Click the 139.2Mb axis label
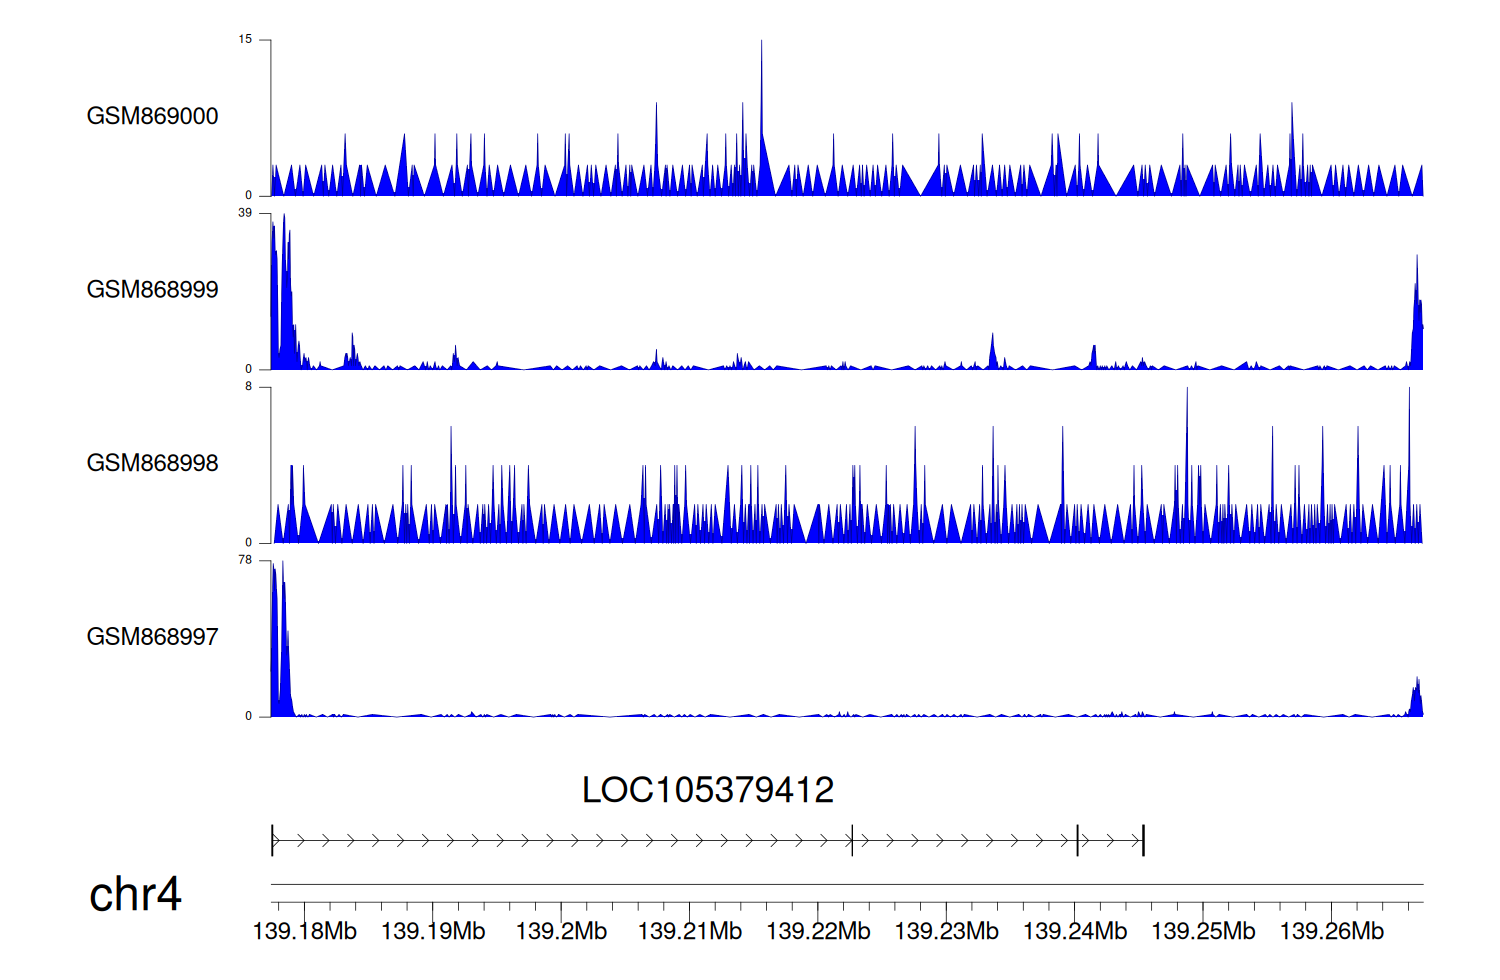 click(561, 931)
